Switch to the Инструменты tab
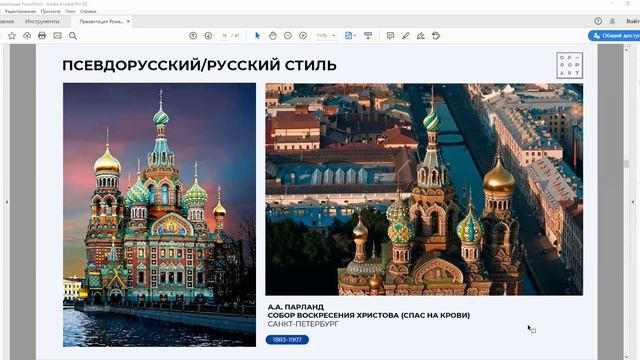 click(42, 21)
